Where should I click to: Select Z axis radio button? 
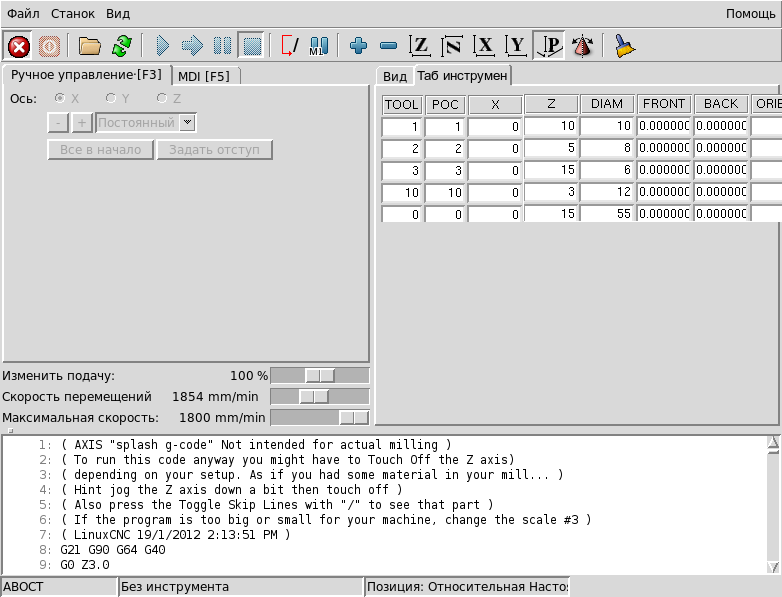point(162,98)
